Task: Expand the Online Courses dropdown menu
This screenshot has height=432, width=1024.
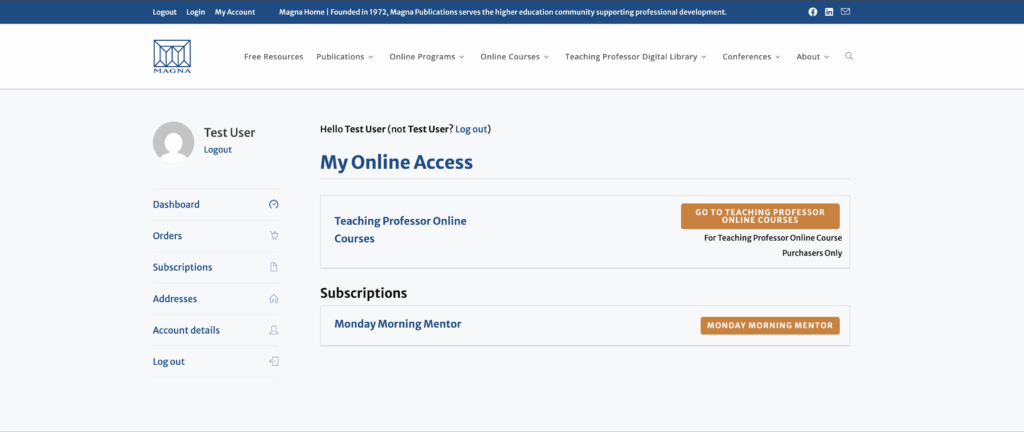Action: [515, 57]
